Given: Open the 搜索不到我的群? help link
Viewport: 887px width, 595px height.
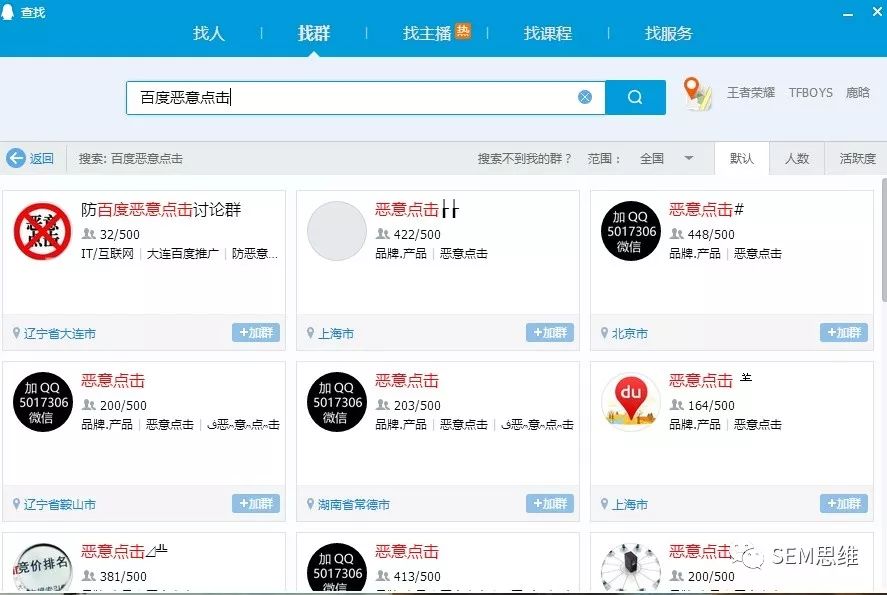Looking at the screenshot, I should (x=525, y=158).
